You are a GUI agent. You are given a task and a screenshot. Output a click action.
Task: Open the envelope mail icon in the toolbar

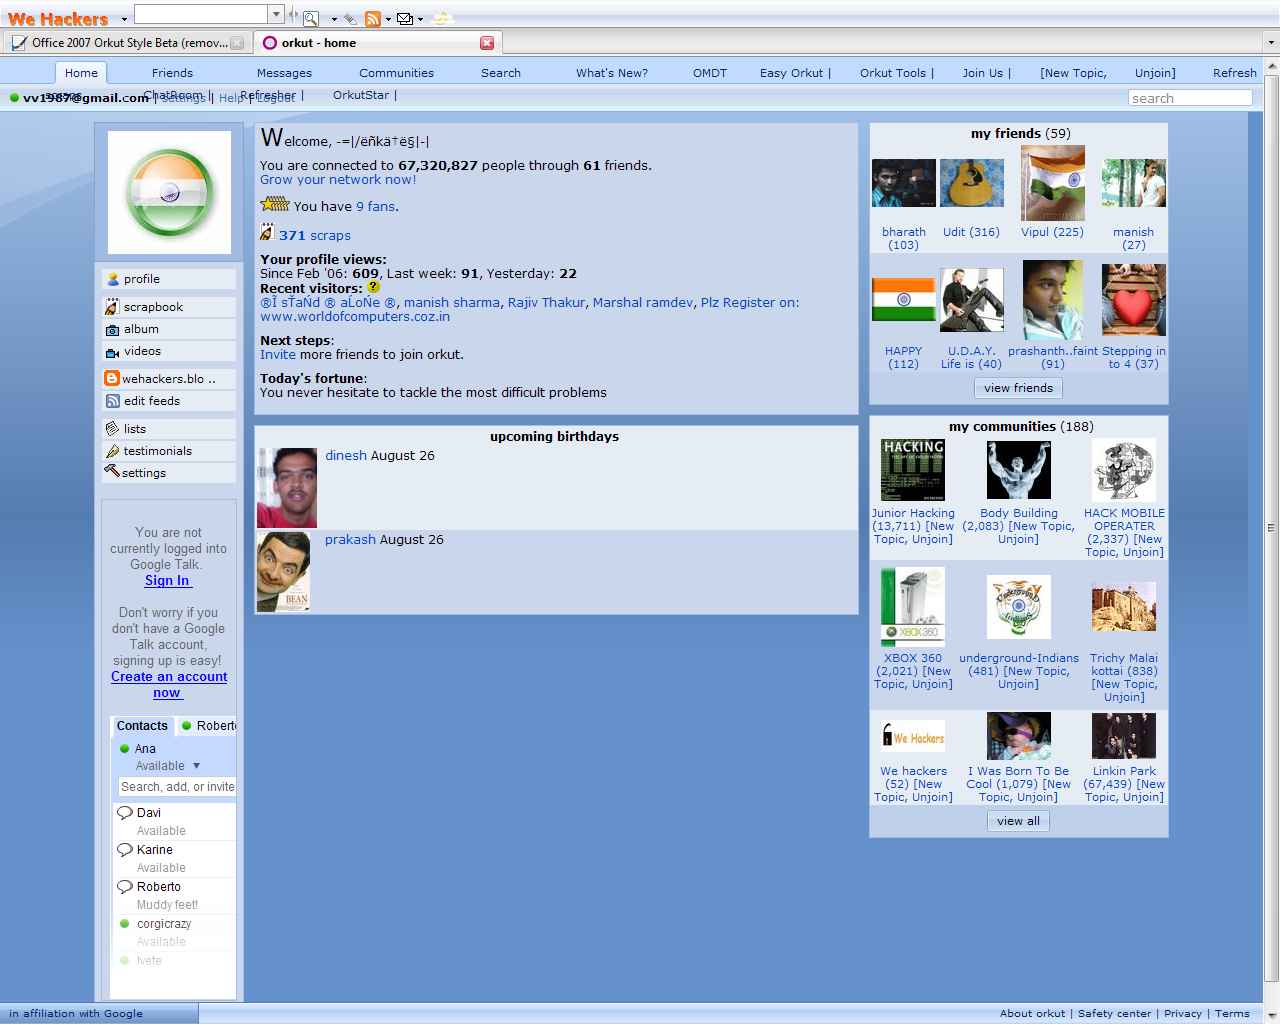(403, 17)
